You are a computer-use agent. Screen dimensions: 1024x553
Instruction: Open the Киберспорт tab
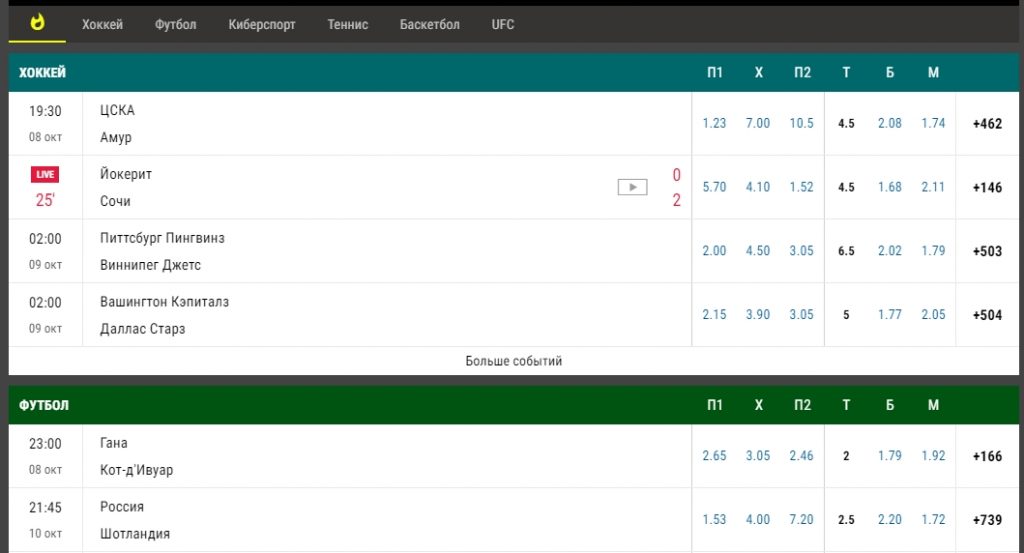click(x=262, y=25)
